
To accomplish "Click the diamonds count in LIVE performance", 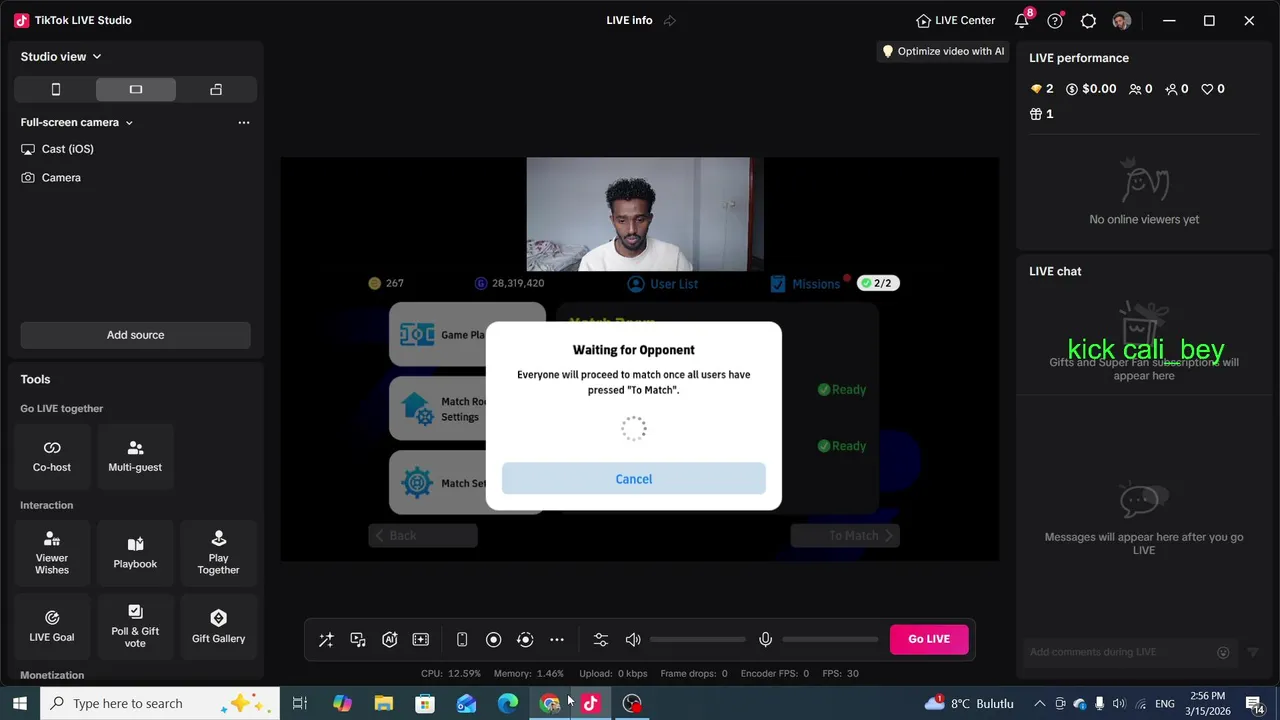I will point(1042,89).
